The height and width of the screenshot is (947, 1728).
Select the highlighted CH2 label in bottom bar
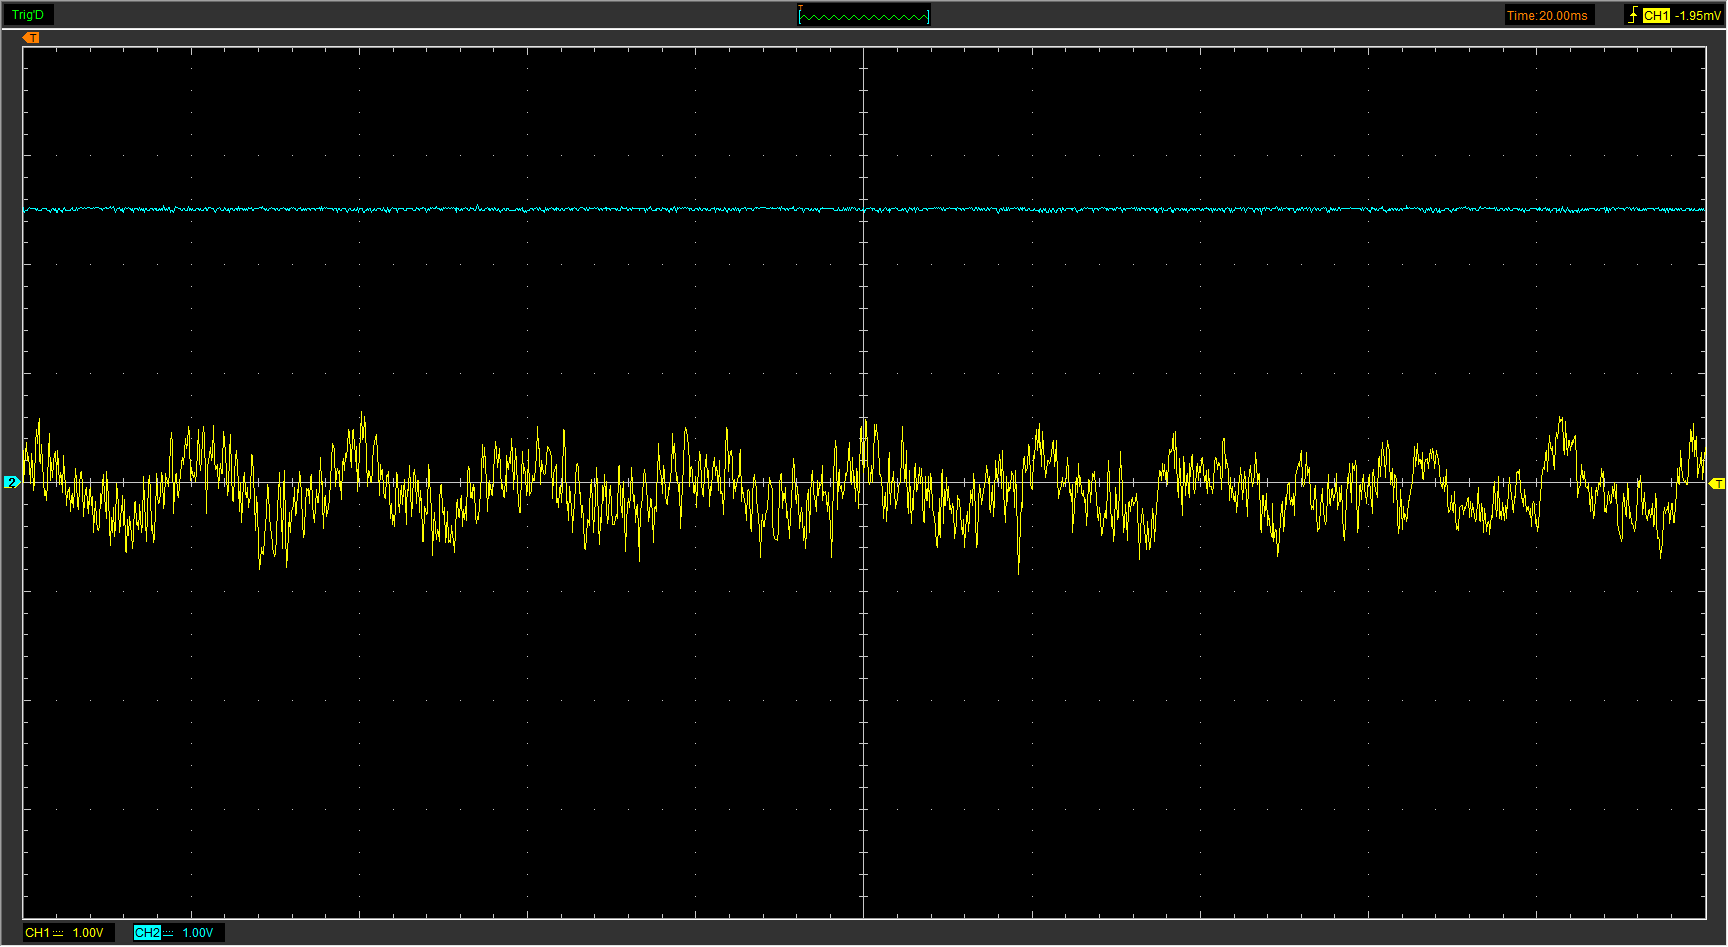pos(147,933)
